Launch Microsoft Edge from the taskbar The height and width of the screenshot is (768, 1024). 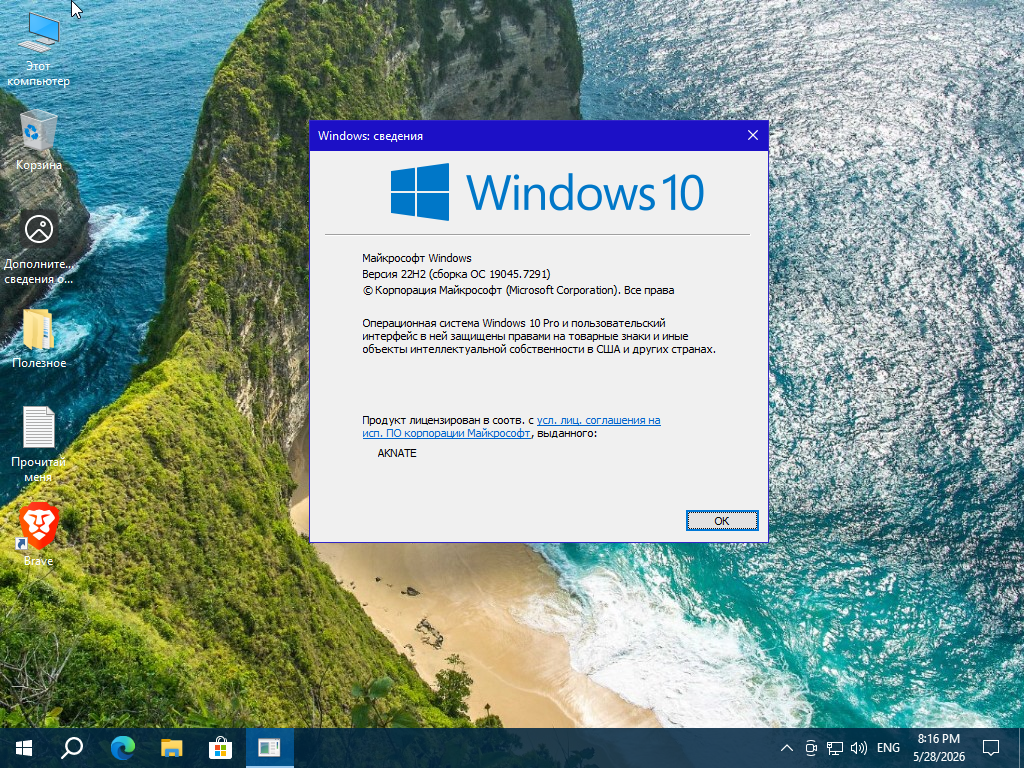122,748
